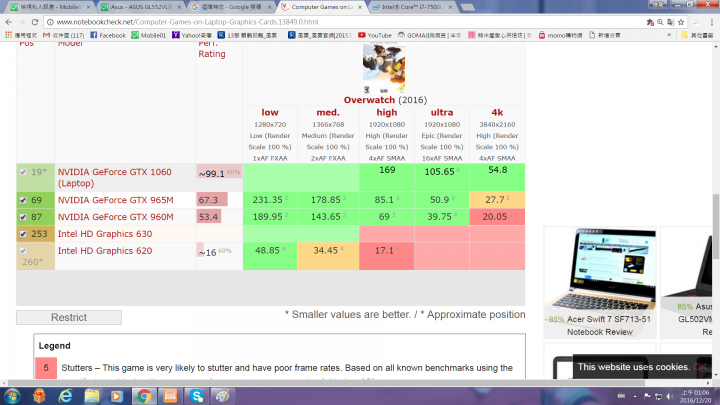Click the low settings column header
The height and width of the screenshot is (405, 720).
(x=270, y=112)
